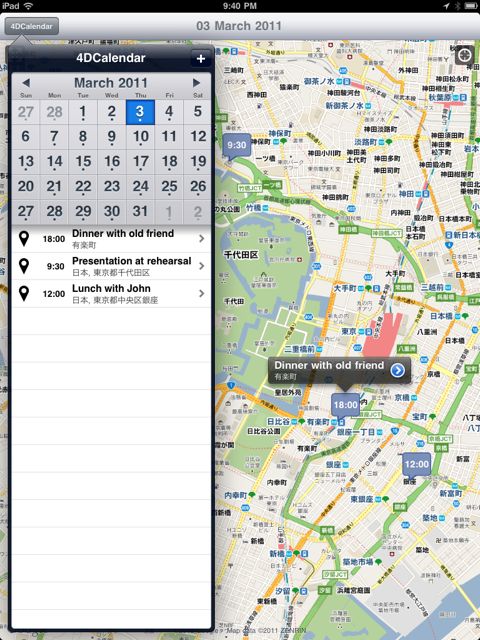Tap location pin of Presentation at rehearsal
The image size is (480, 640).
click(24, 266)
